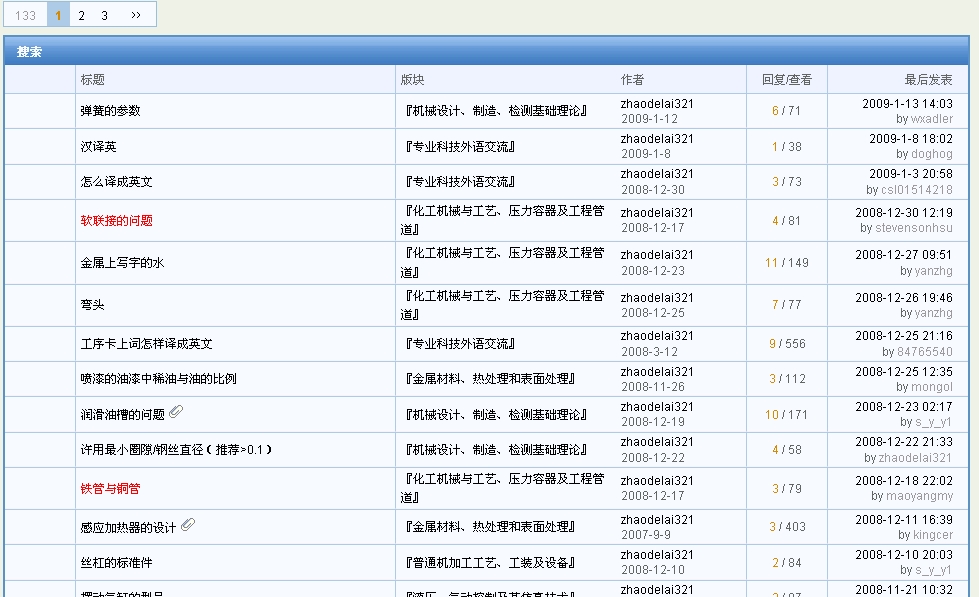Open thread 感应加热器的设计

coord(129,528)
